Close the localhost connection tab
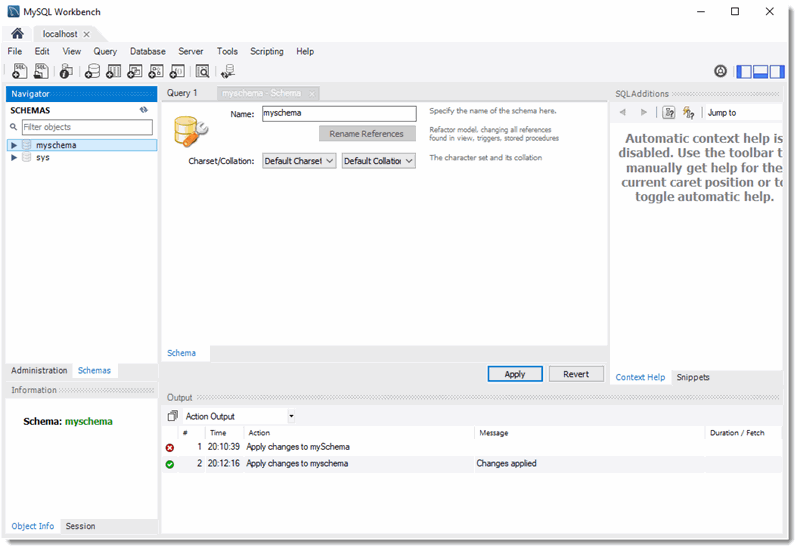The width and height of the screenshot is (800, 551). click(86, 34)
